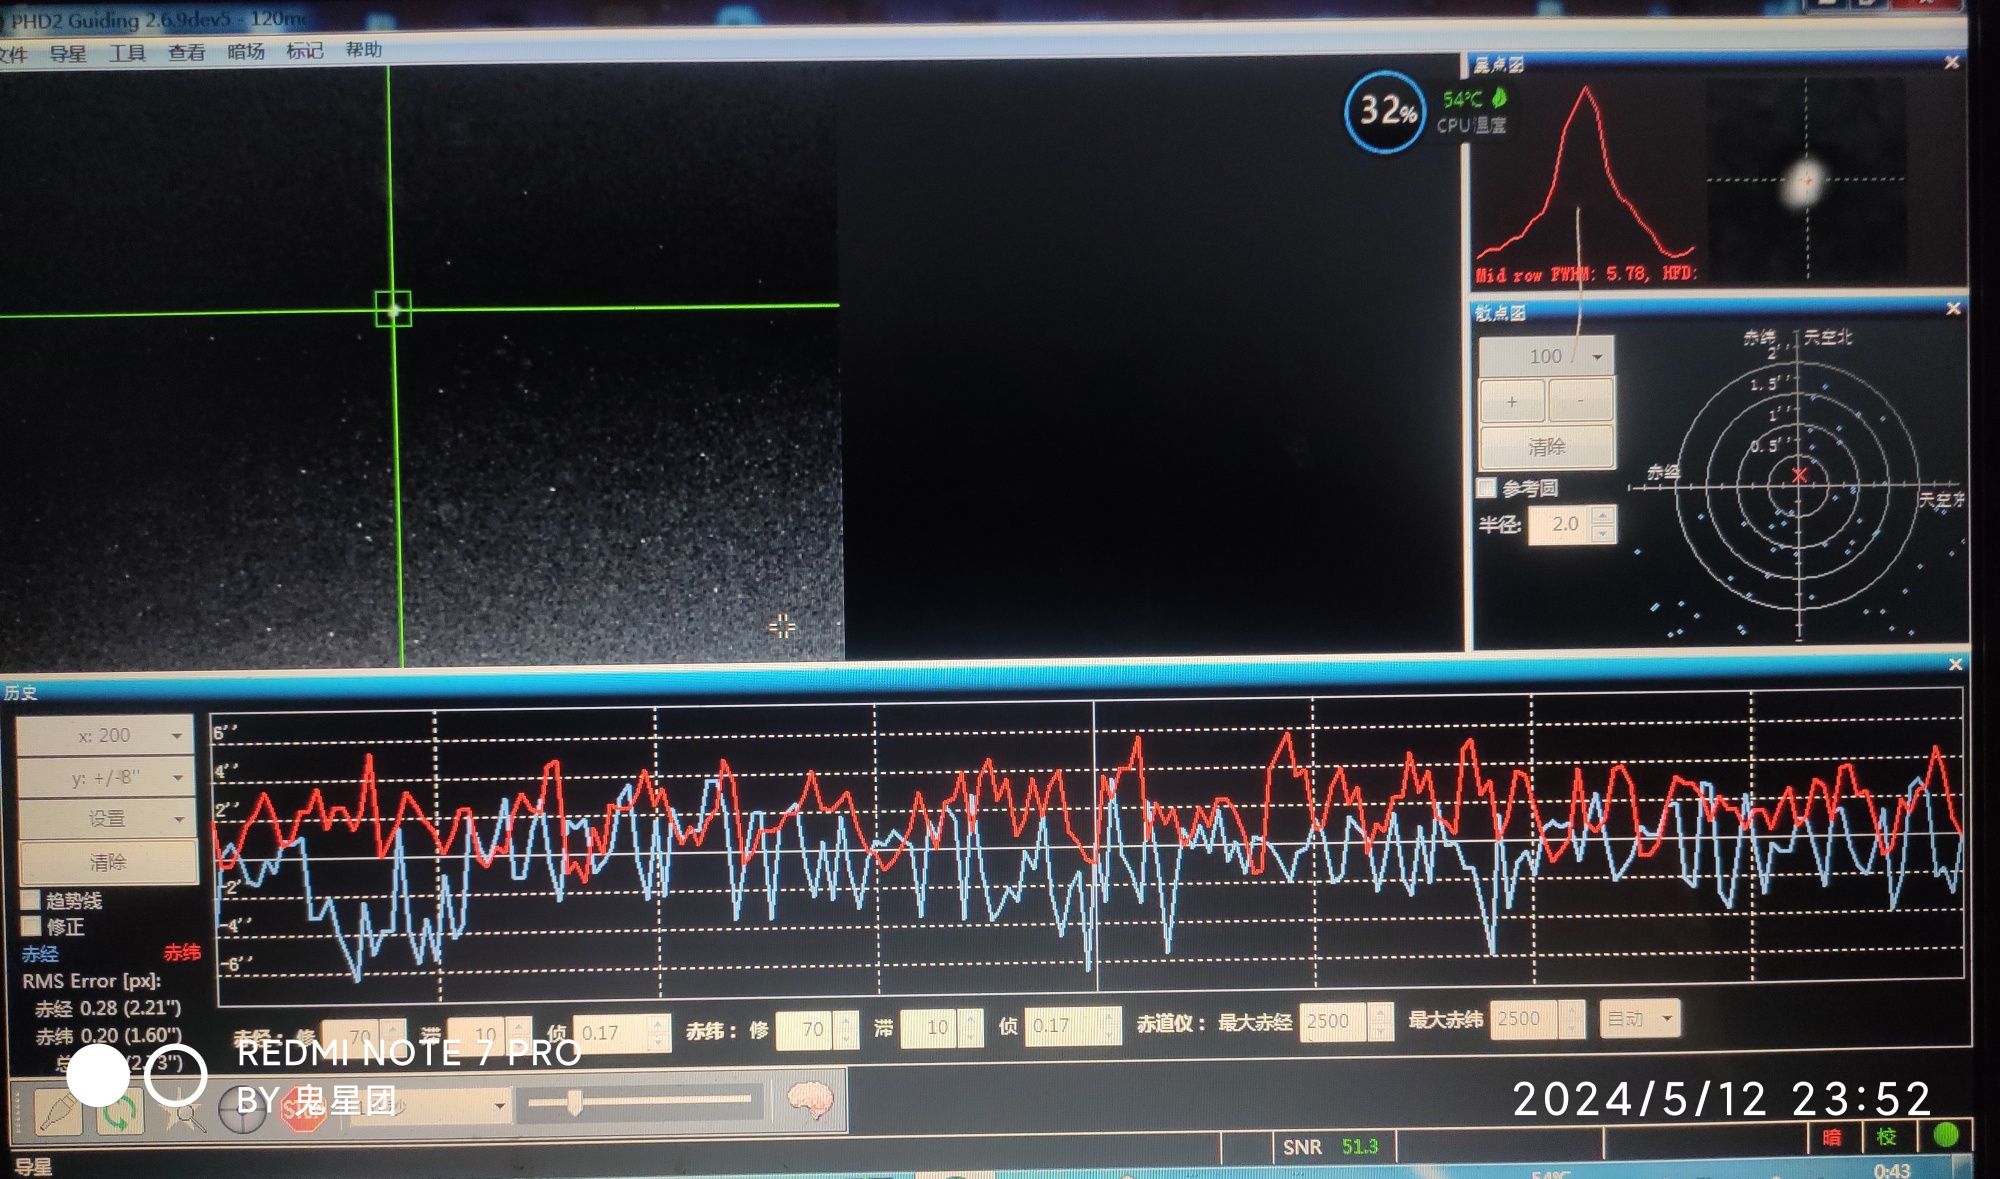Start looping exposures with green arrows icon
Screen dimensions: 2000x1179
119,1111
